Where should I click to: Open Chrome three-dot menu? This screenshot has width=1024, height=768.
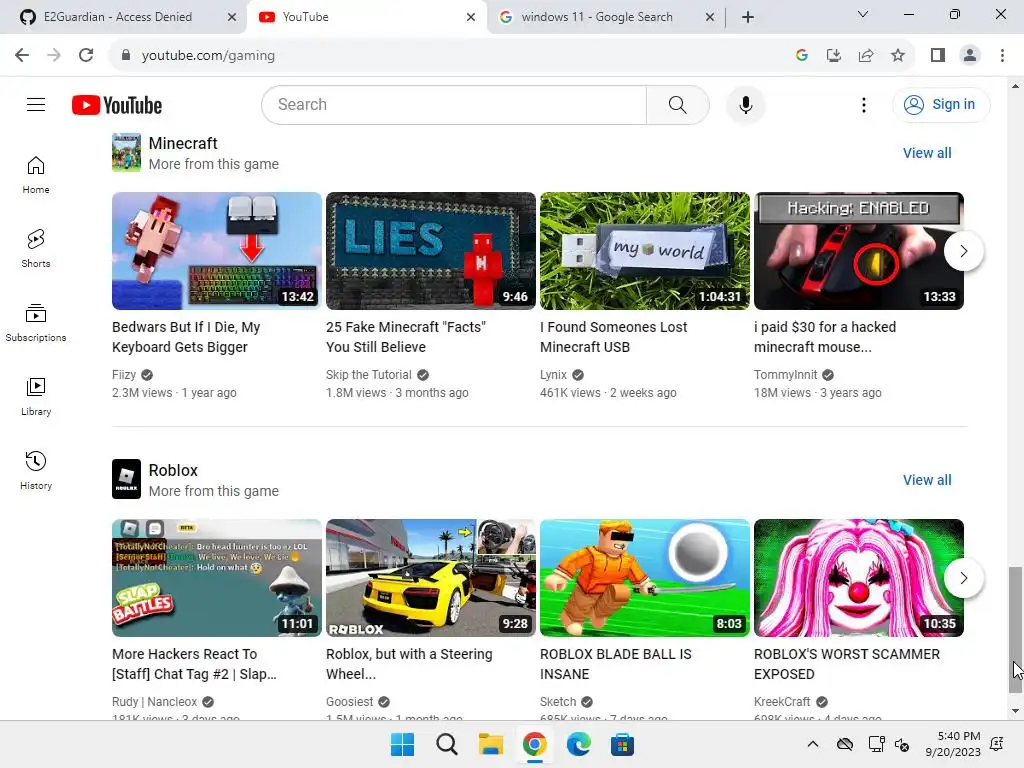[1002, 55]
